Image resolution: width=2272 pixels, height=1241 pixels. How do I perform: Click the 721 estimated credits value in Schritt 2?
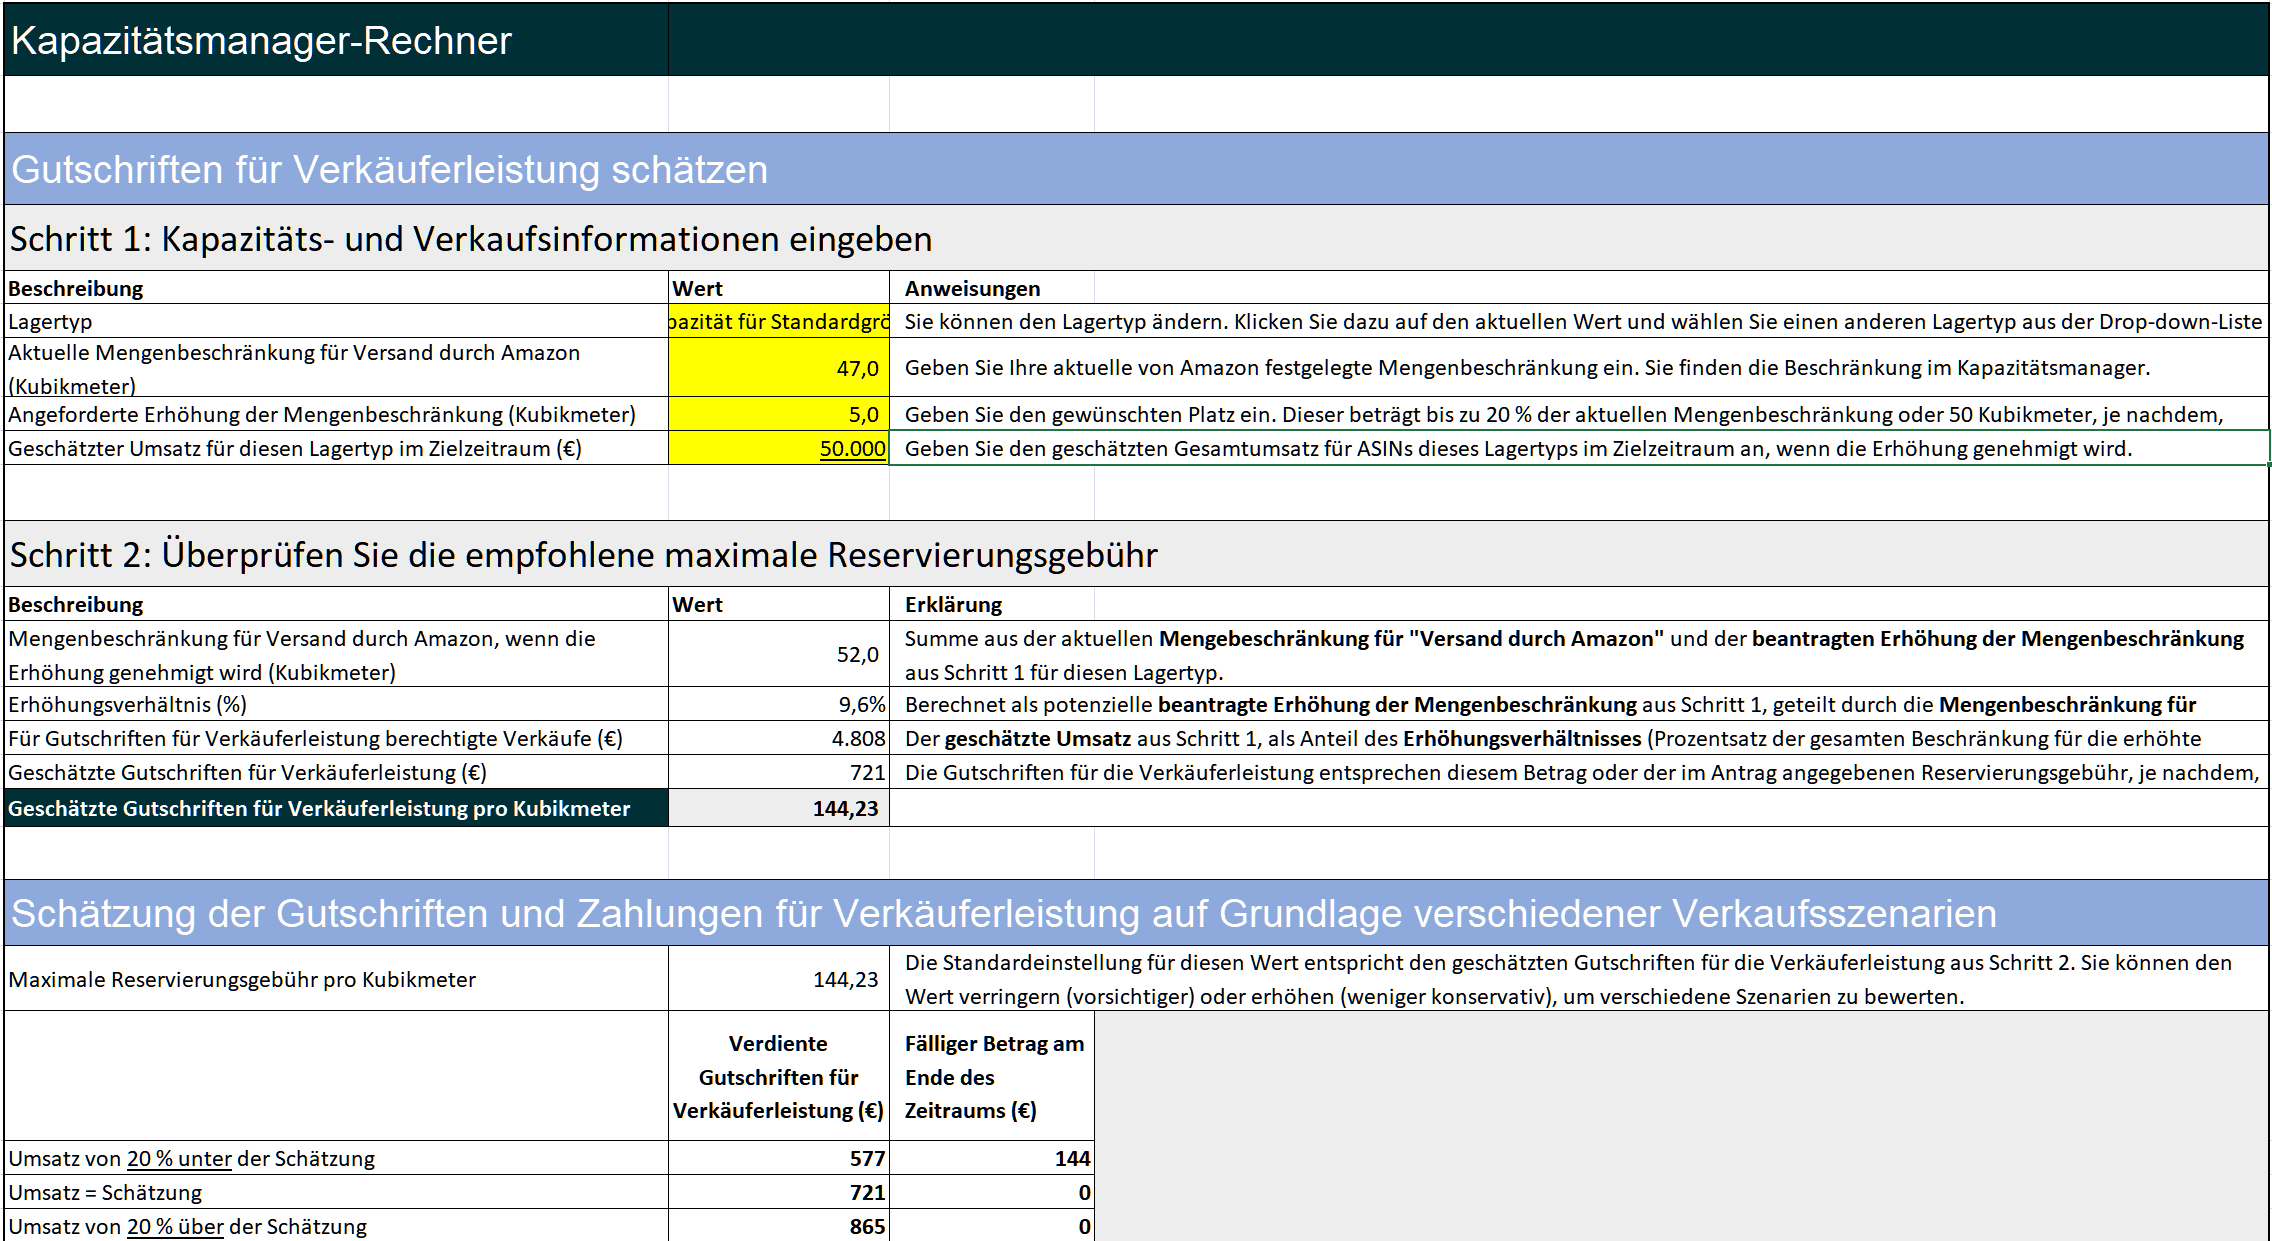point(778,772)
